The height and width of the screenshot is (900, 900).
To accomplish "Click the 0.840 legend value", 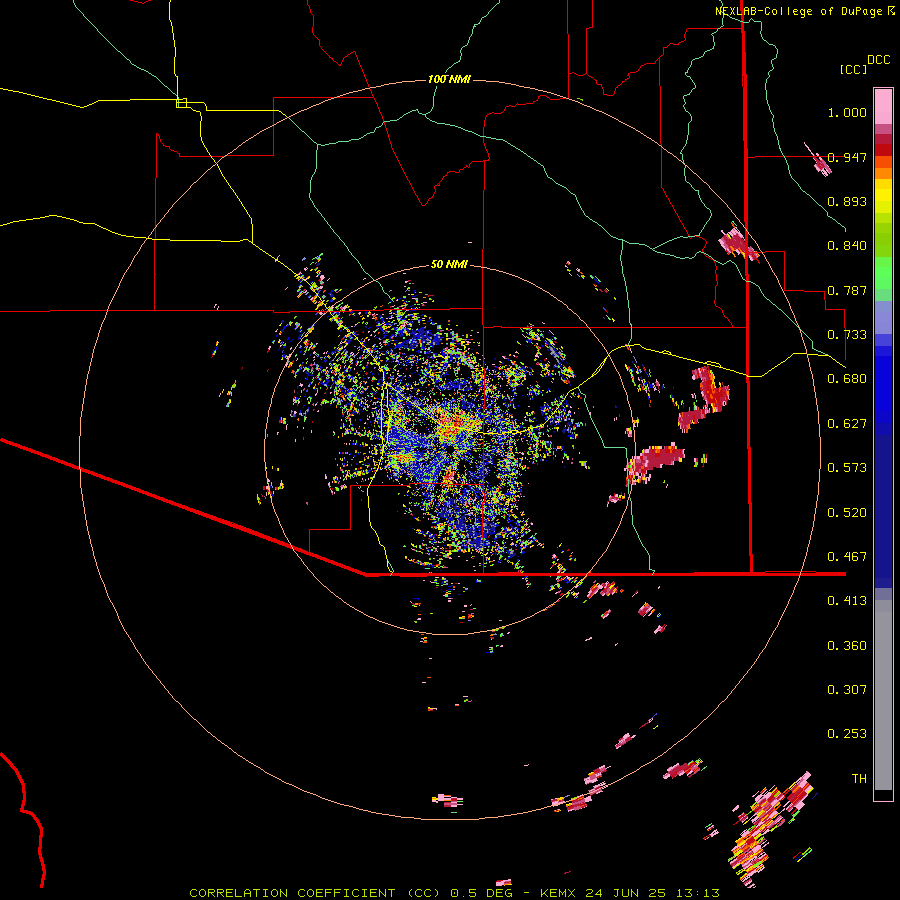I will [x=847, y=246].
